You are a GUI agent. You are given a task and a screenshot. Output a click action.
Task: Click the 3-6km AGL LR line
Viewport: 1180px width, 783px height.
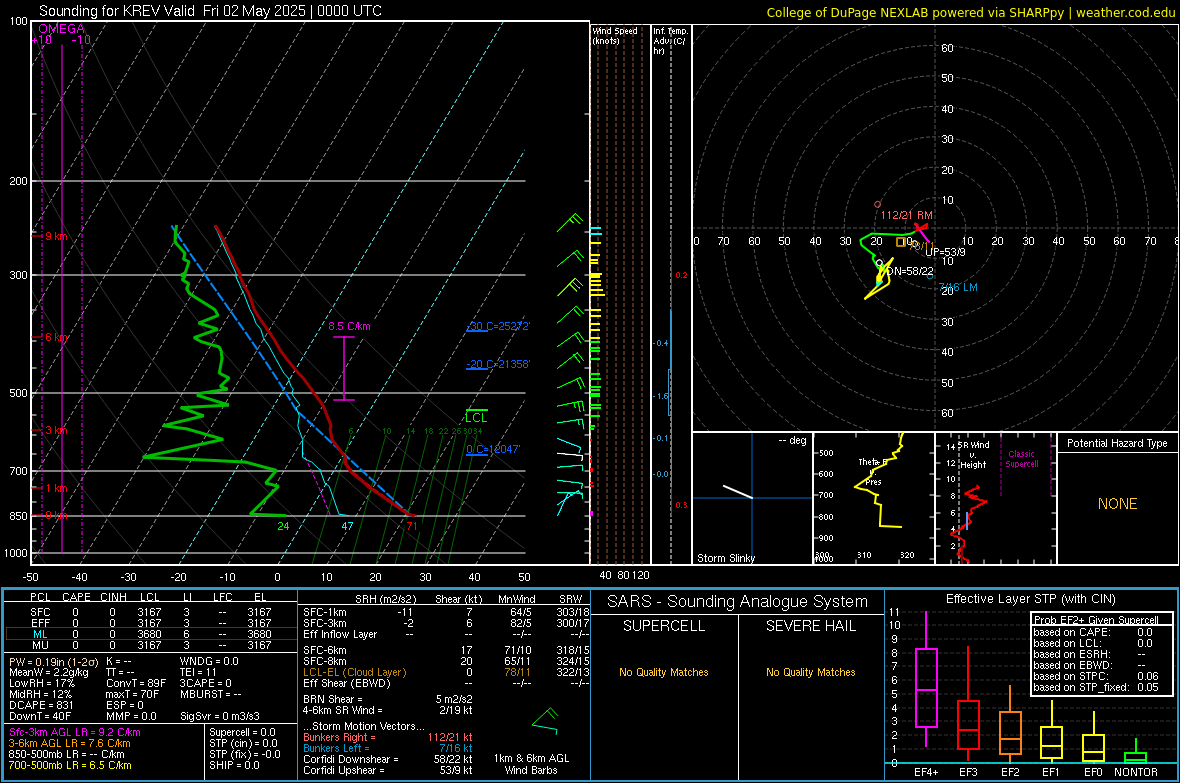(x=69, y=743)
